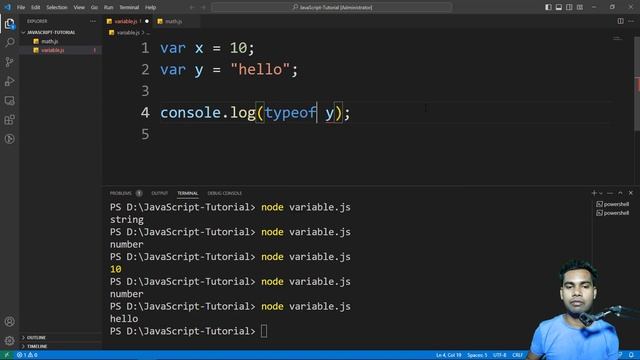Open editor more actions ellipsis
The height and width of the screenshot is (360, 640).
631,21
